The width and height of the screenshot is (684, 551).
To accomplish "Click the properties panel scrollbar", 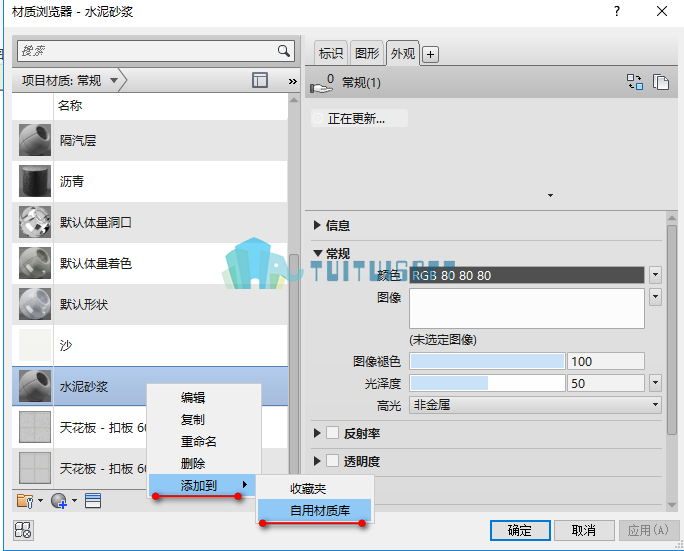I will click(672, 329).
